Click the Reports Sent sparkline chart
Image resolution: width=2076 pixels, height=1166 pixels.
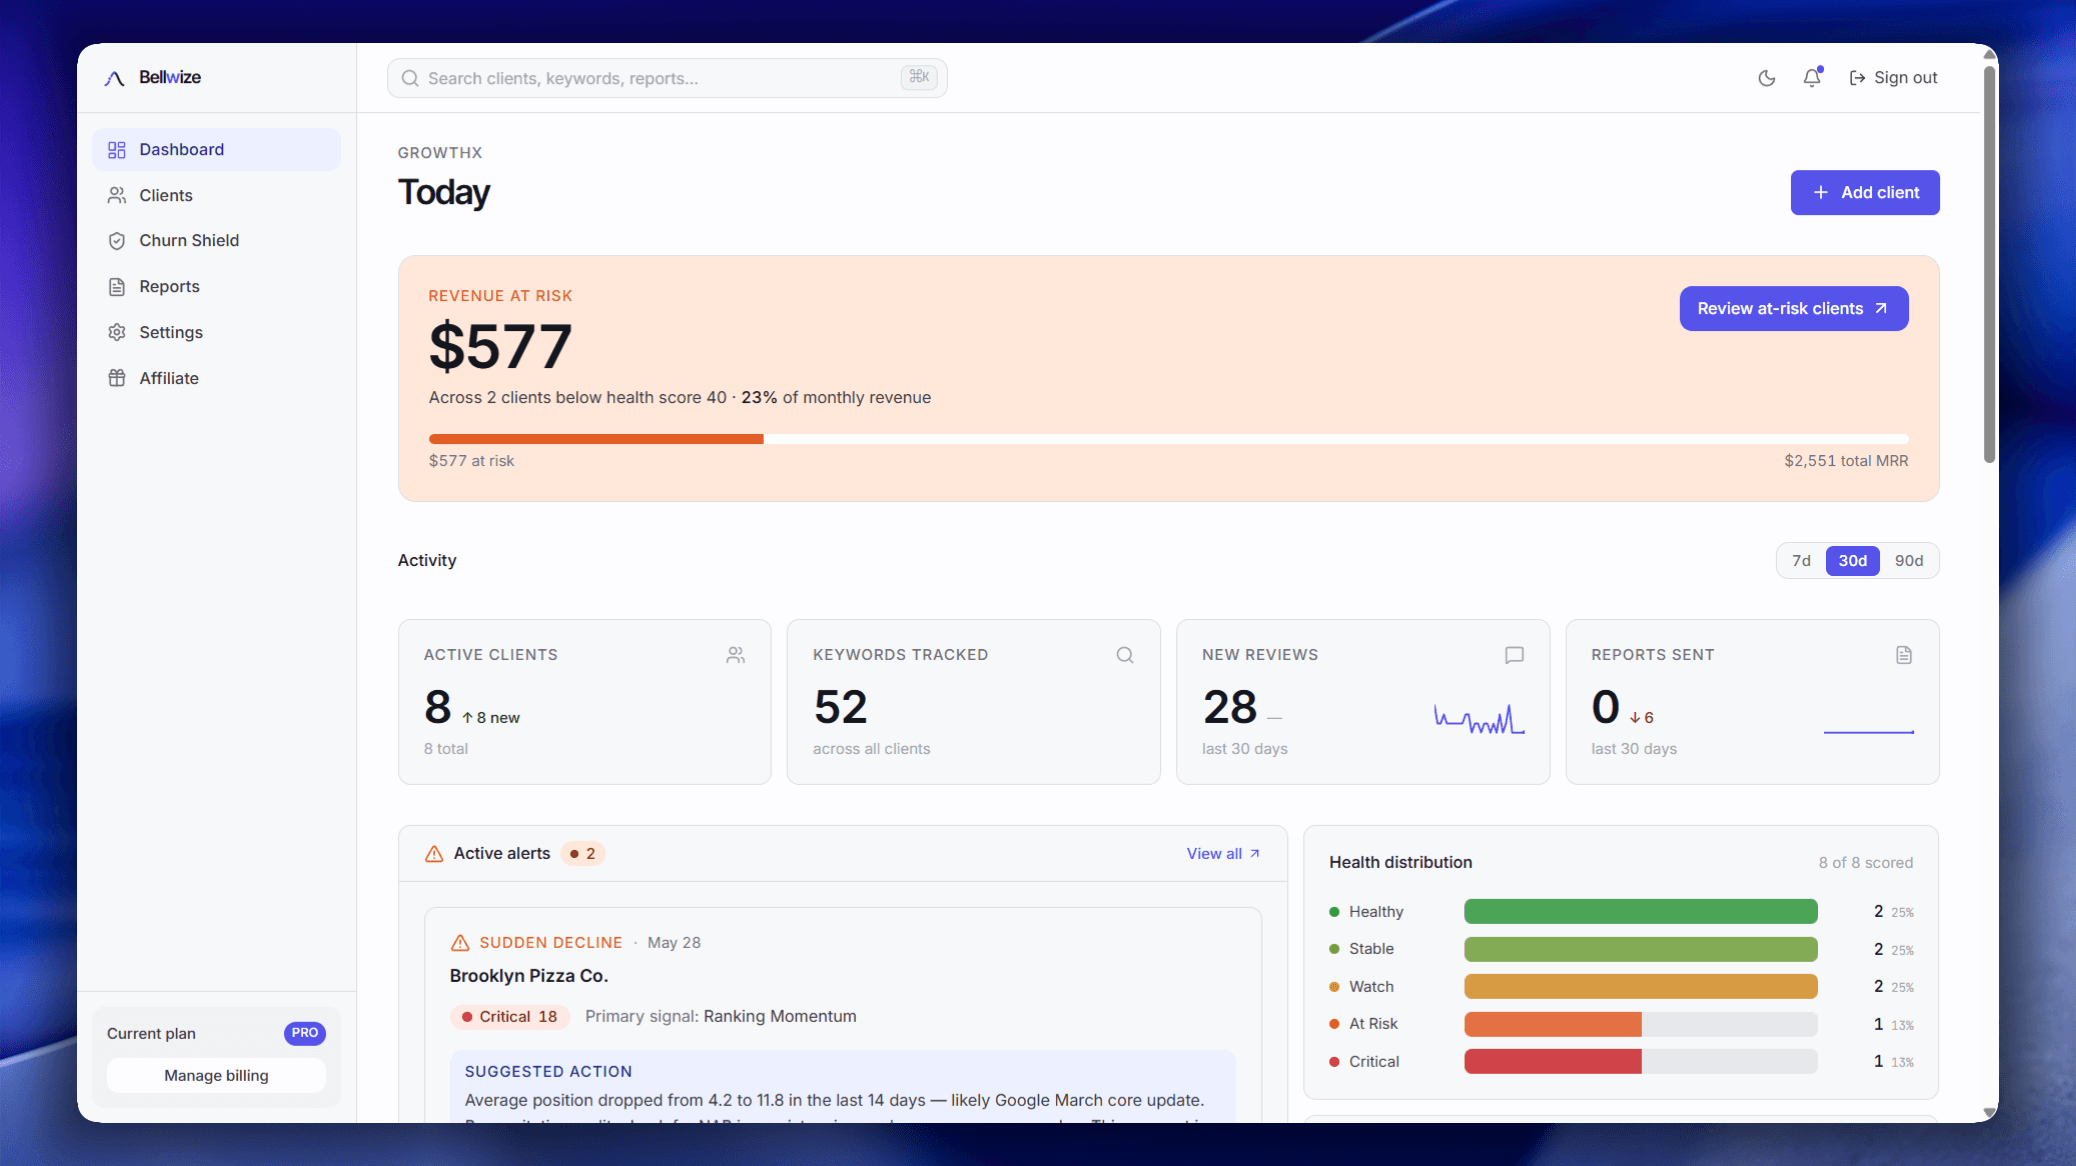[x=1868, y=731]
